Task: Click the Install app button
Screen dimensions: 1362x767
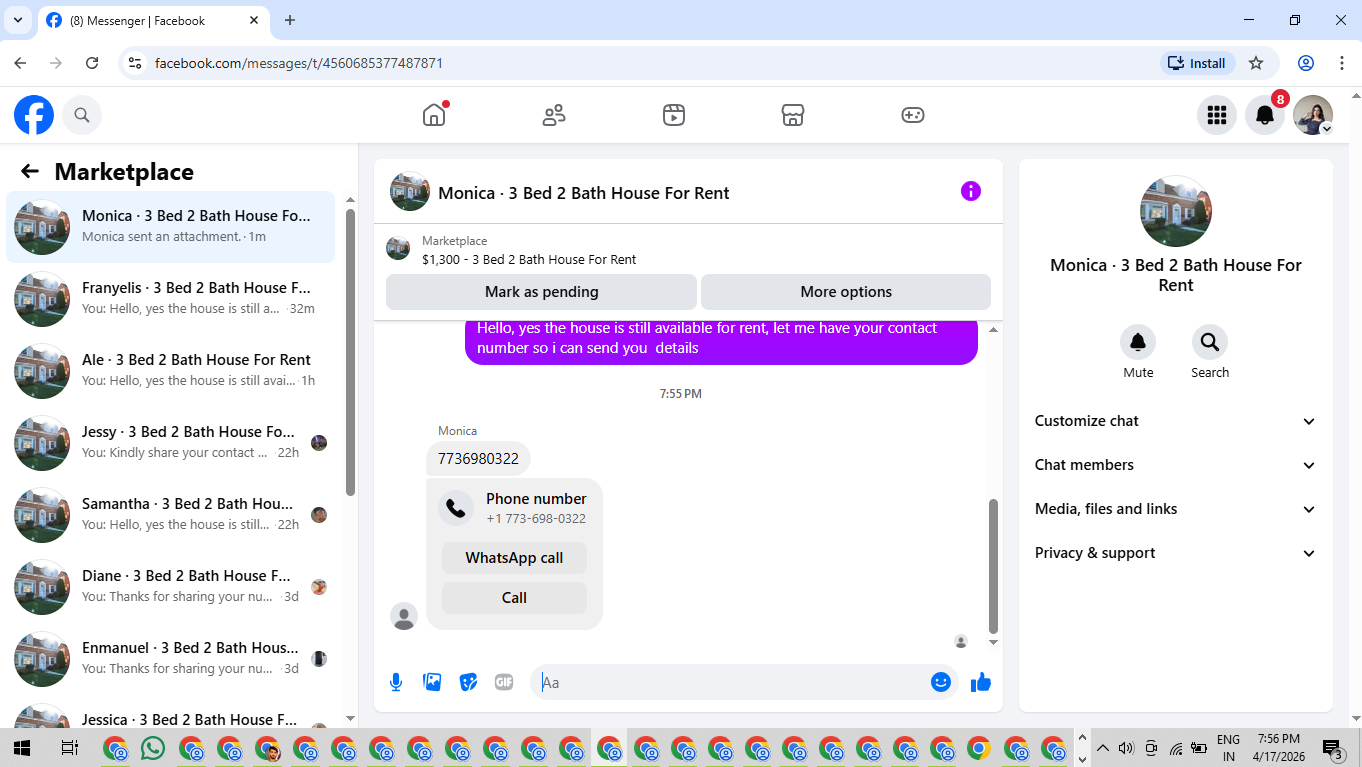Action: click(x=1198, y=63)
